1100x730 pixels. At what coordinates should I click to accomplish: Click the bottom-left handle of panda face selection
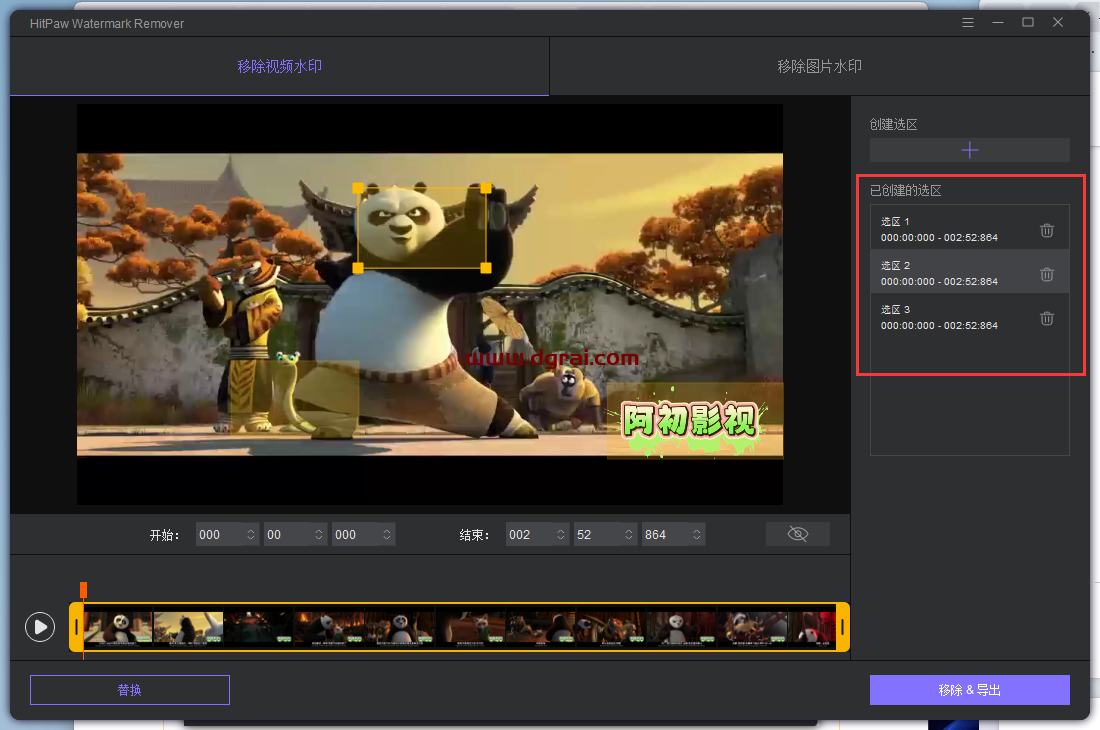point(358,268)
